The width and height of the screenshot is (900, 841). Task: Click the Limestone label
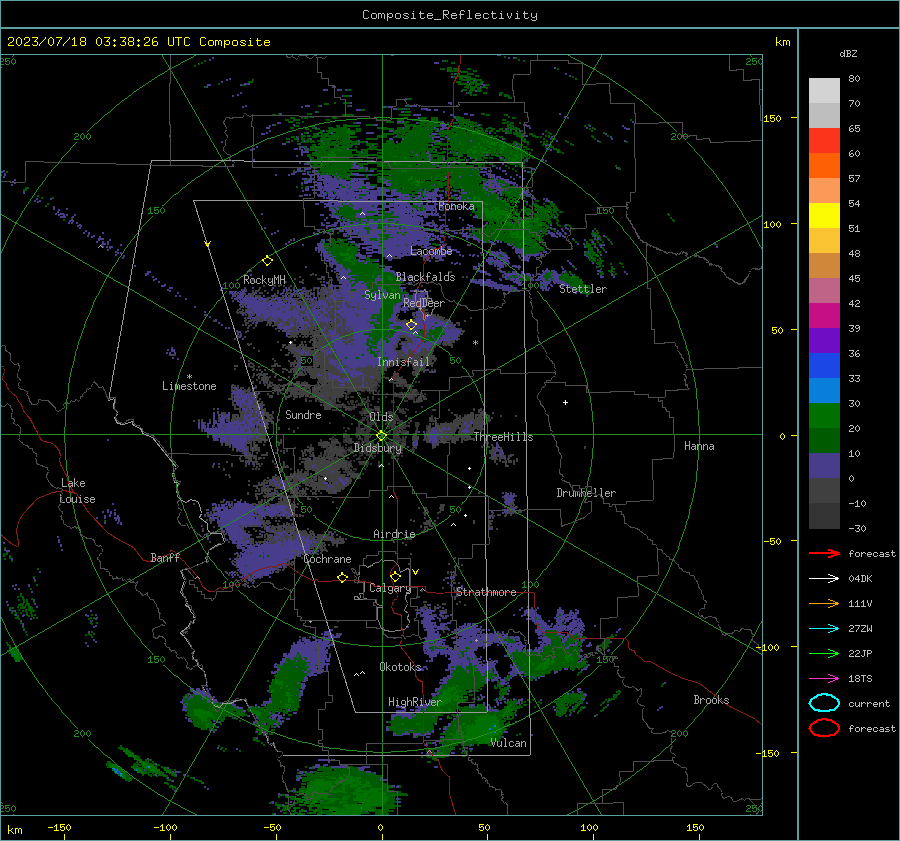(189, 386)
